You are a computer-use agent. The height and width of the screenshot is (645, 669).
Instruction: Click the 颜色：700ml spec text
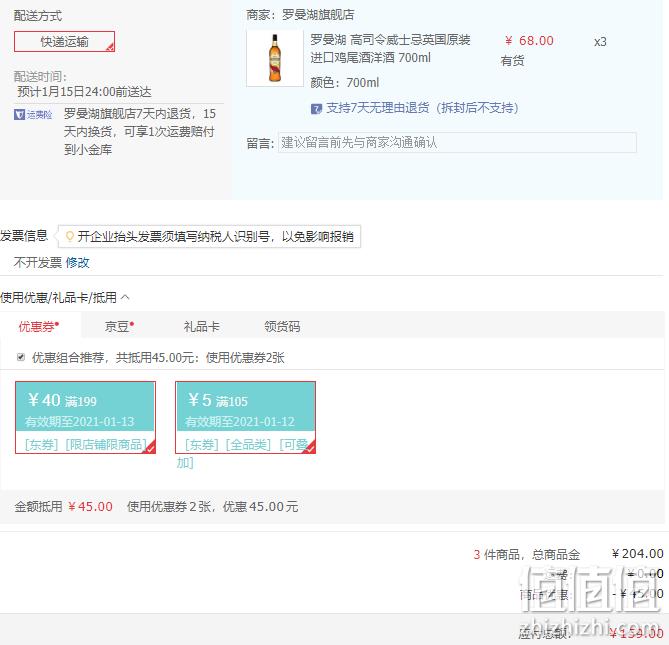(x=345, y=82)
